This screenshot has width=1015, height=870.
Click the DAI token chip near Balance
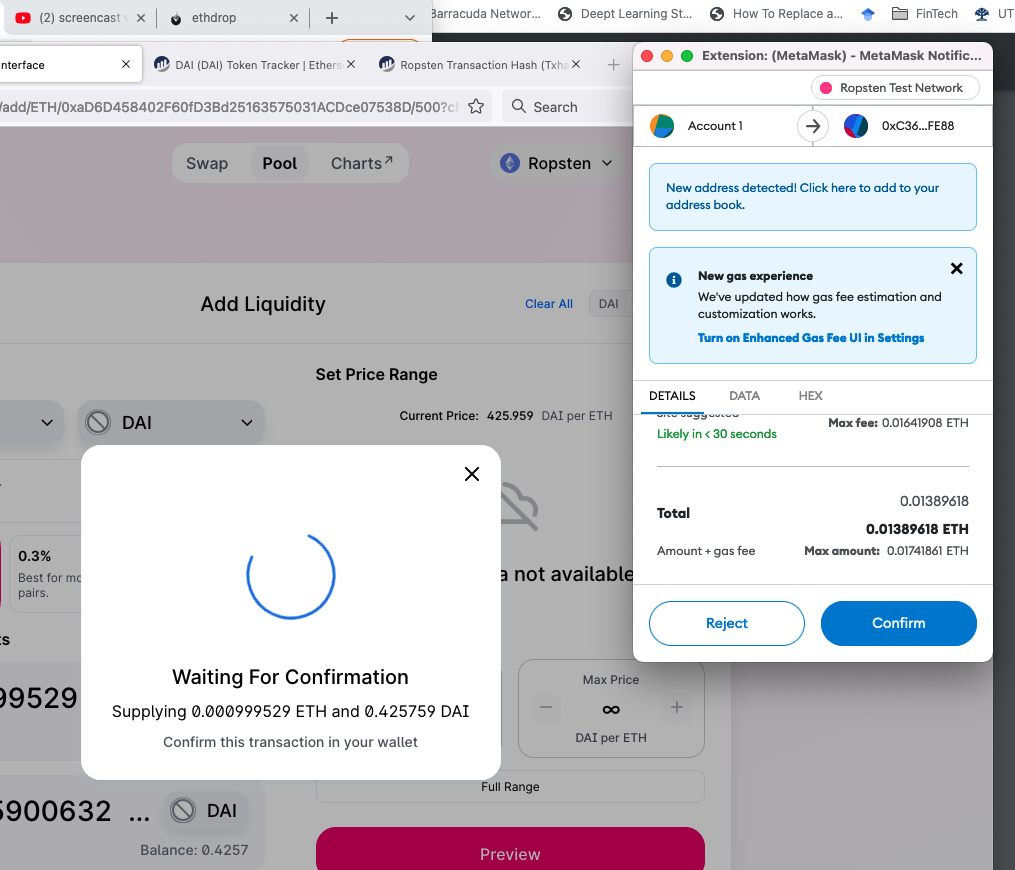pyautogui.click(x=205, y=810)
